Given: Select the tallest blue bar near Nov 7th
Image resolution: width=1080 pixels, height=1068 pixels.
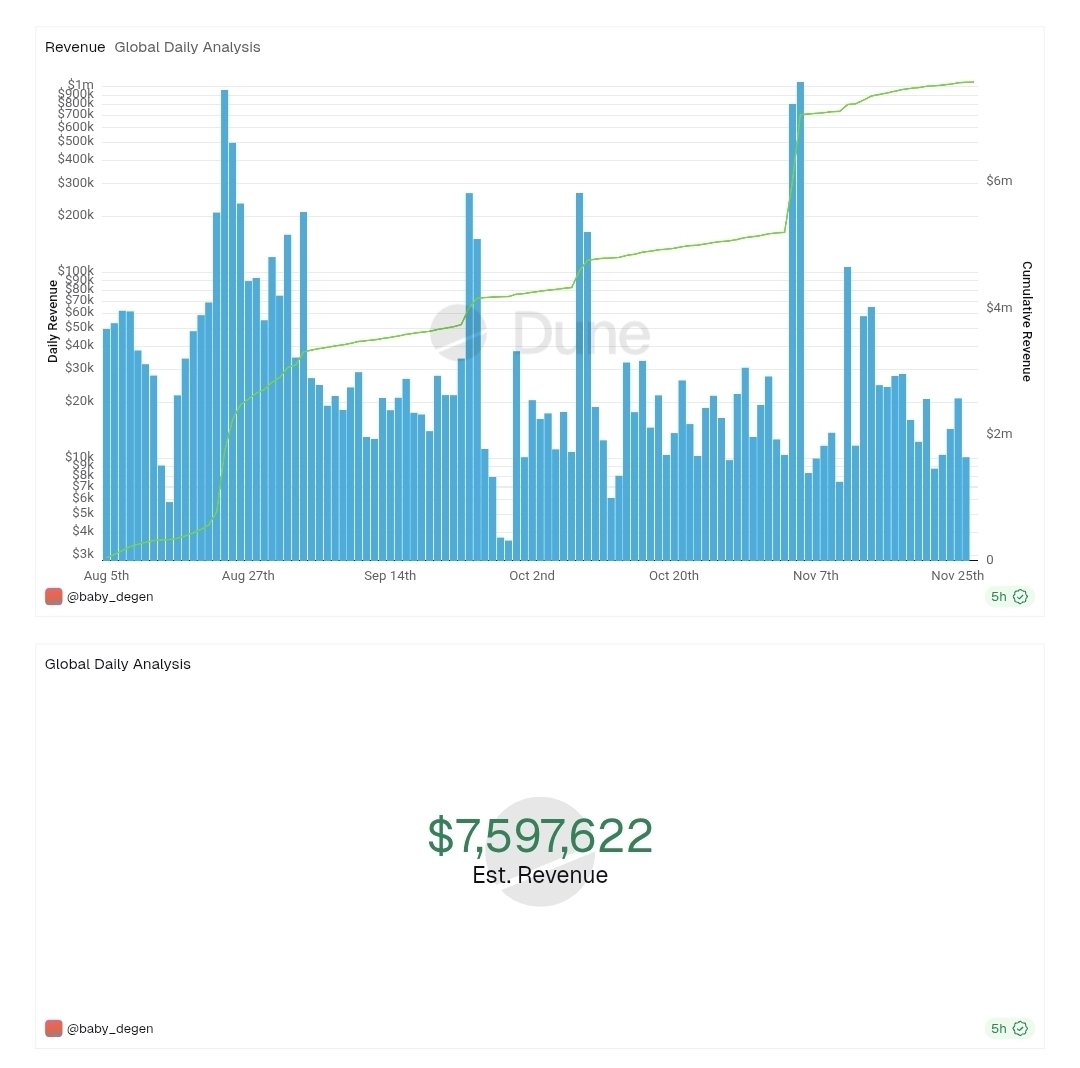Looking at the screenshot, I should [799, 300].
